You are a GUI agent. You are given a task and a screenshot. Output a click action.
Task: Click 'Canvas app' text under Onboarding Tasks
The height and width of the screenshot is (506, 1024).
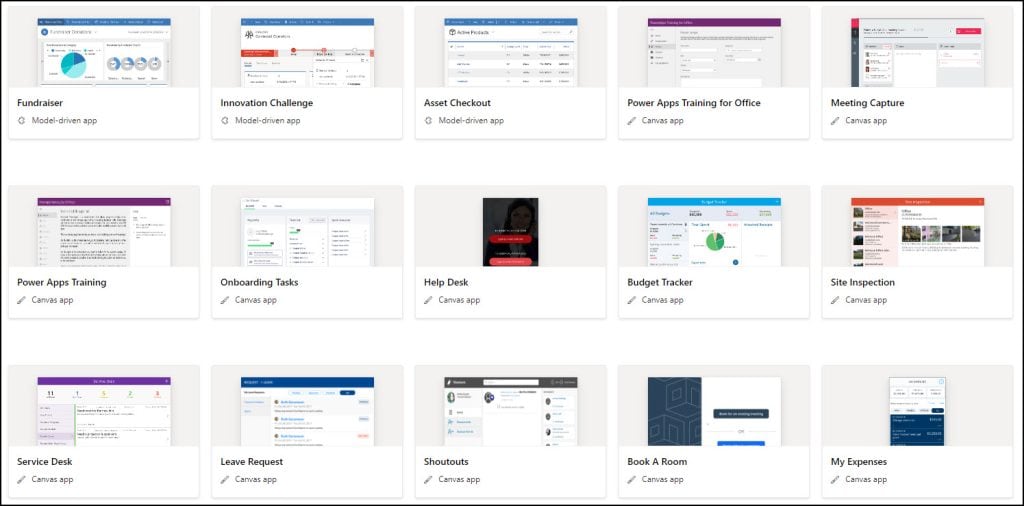(256, 300)
